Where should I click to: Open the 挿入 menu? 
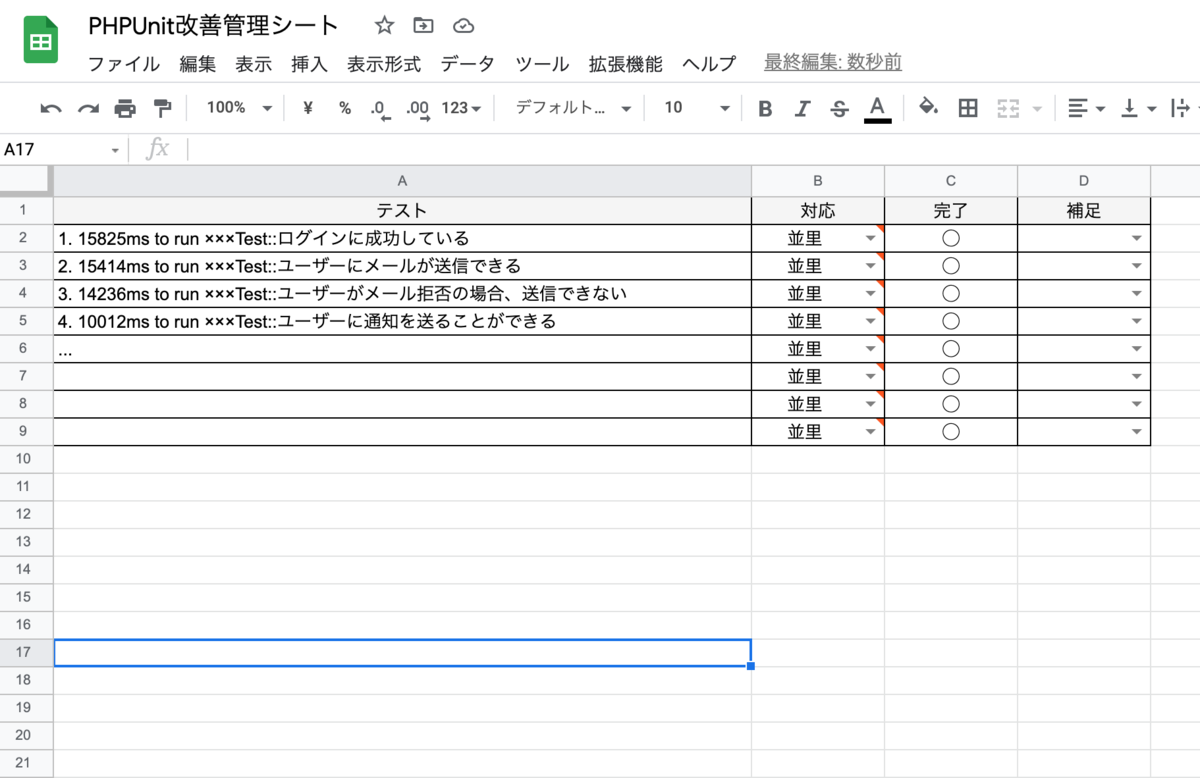[309, 63]
